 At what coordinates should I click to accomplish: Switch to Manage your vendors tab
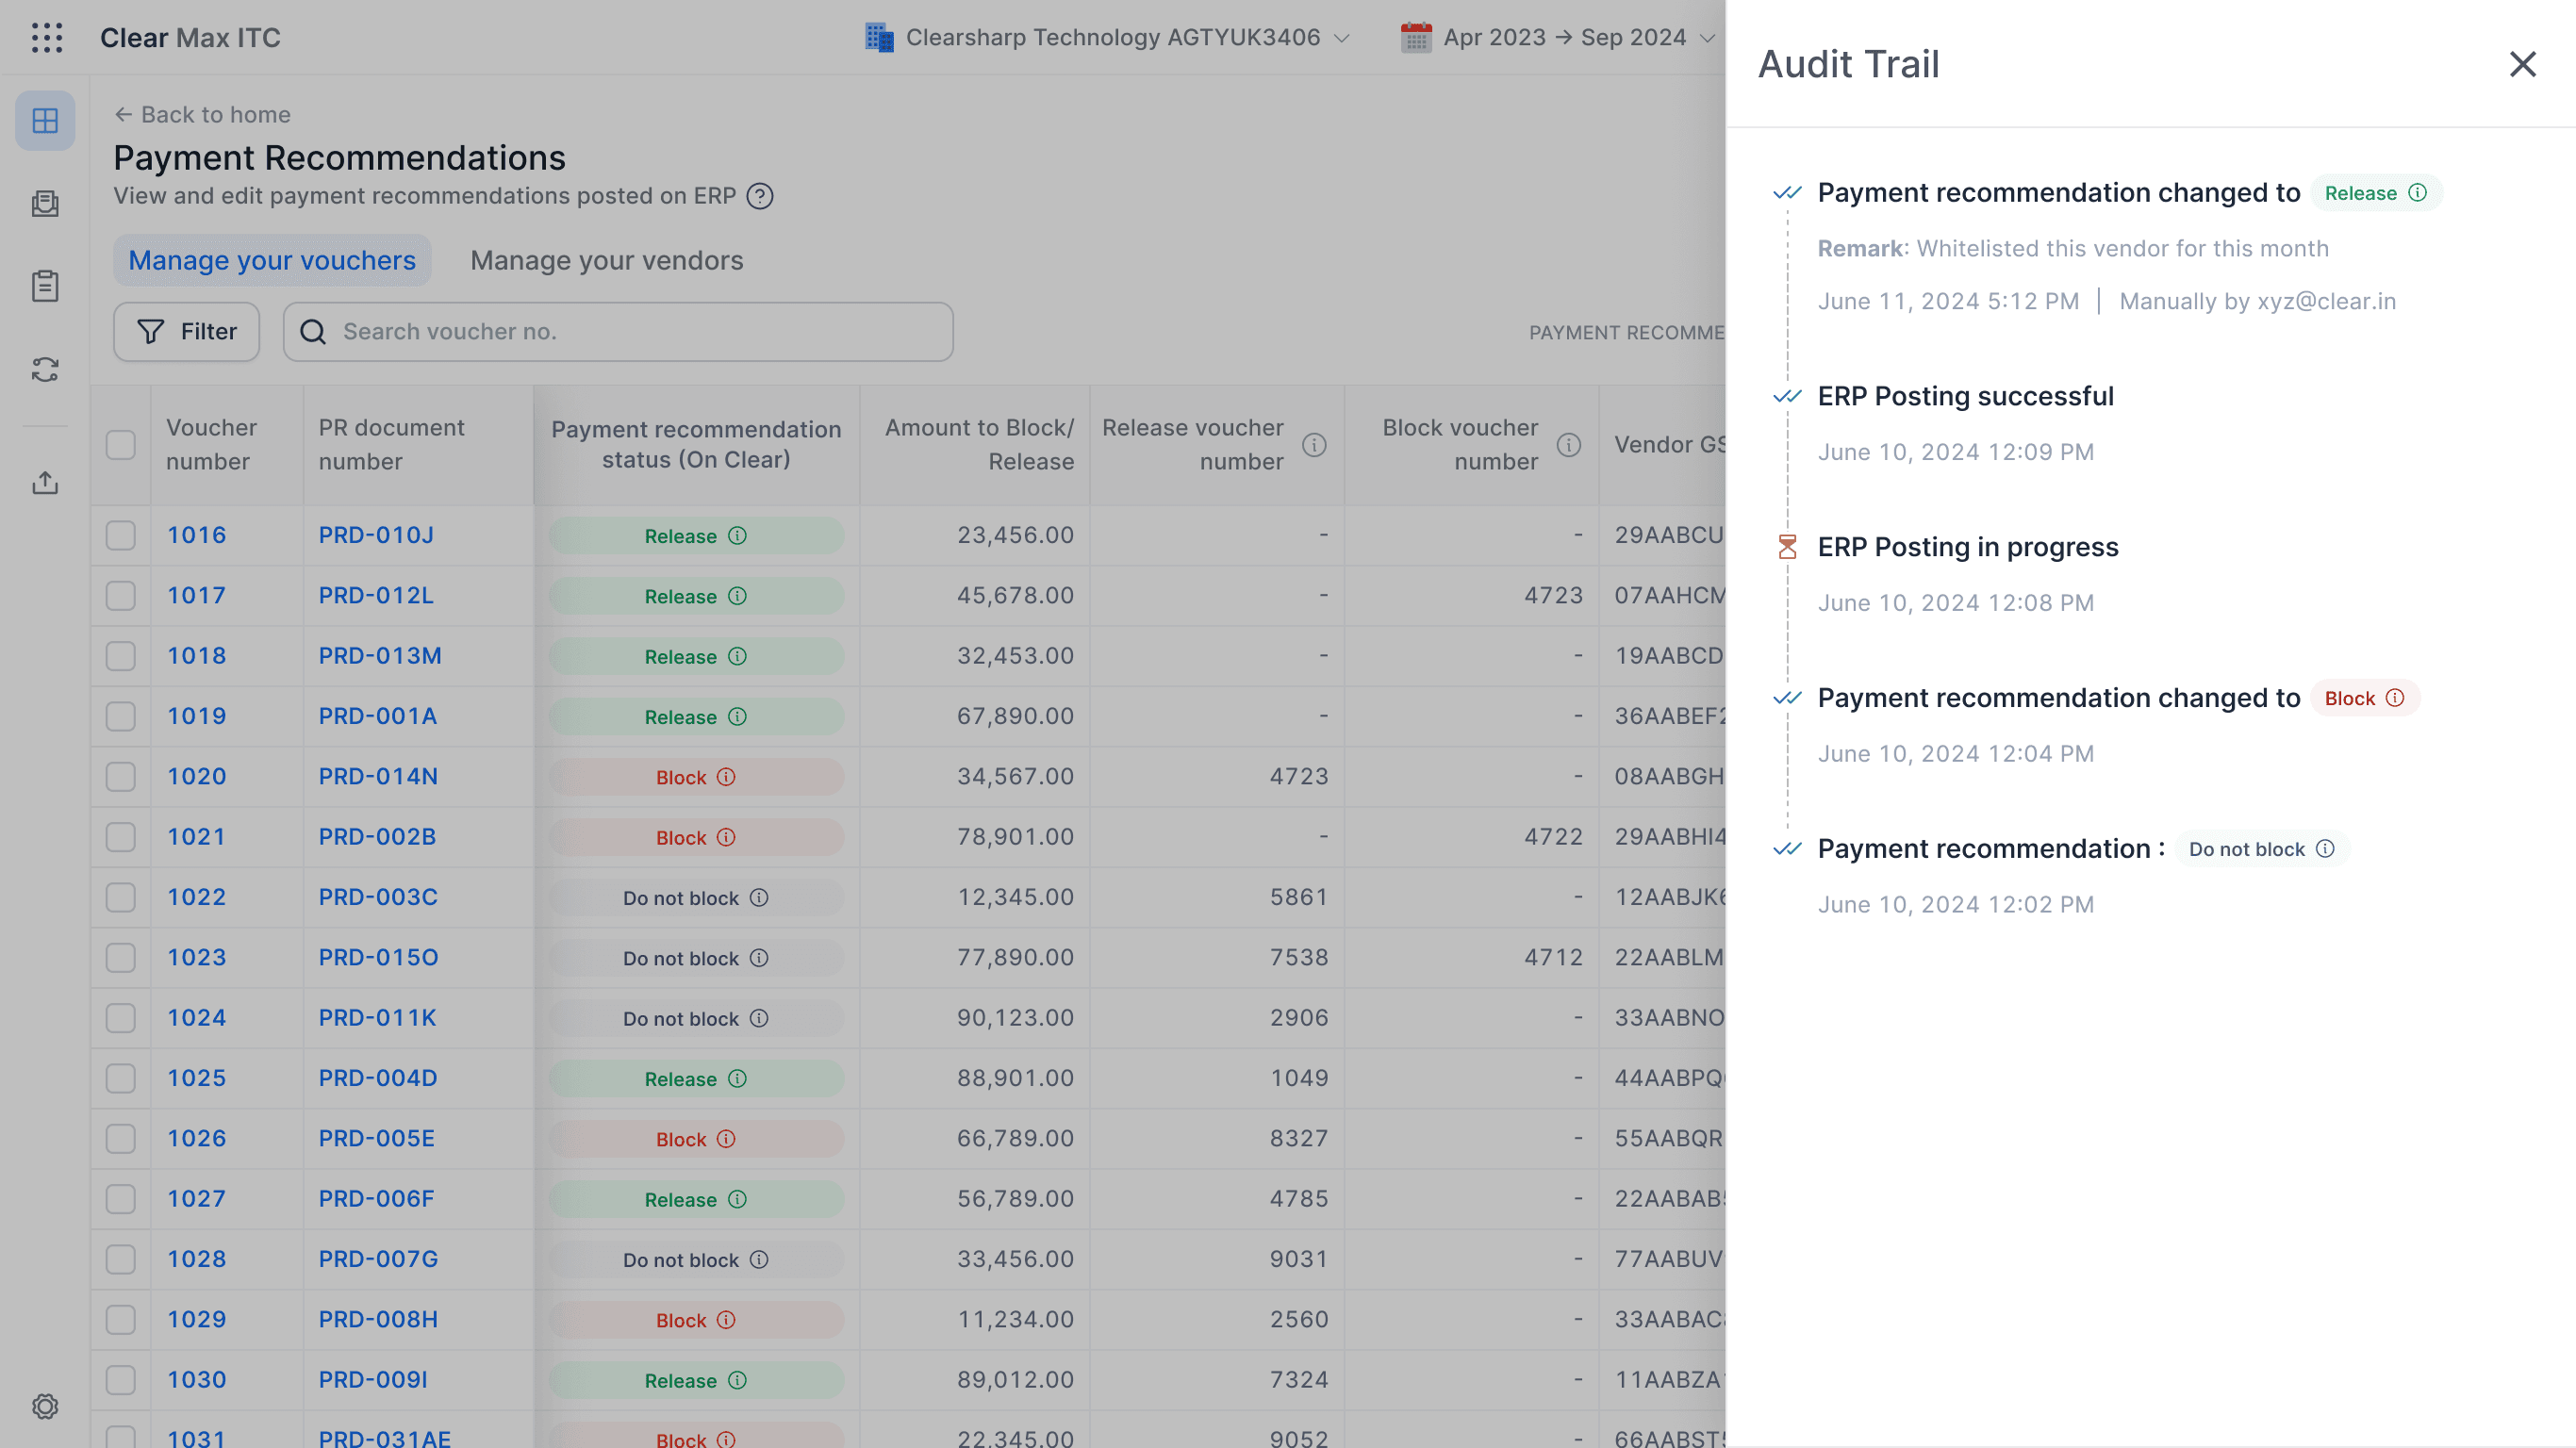coord(607,261)
